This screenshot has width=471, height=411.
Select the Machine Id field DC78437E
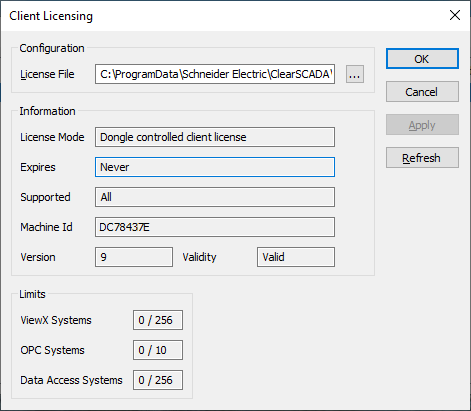(215, 227)
